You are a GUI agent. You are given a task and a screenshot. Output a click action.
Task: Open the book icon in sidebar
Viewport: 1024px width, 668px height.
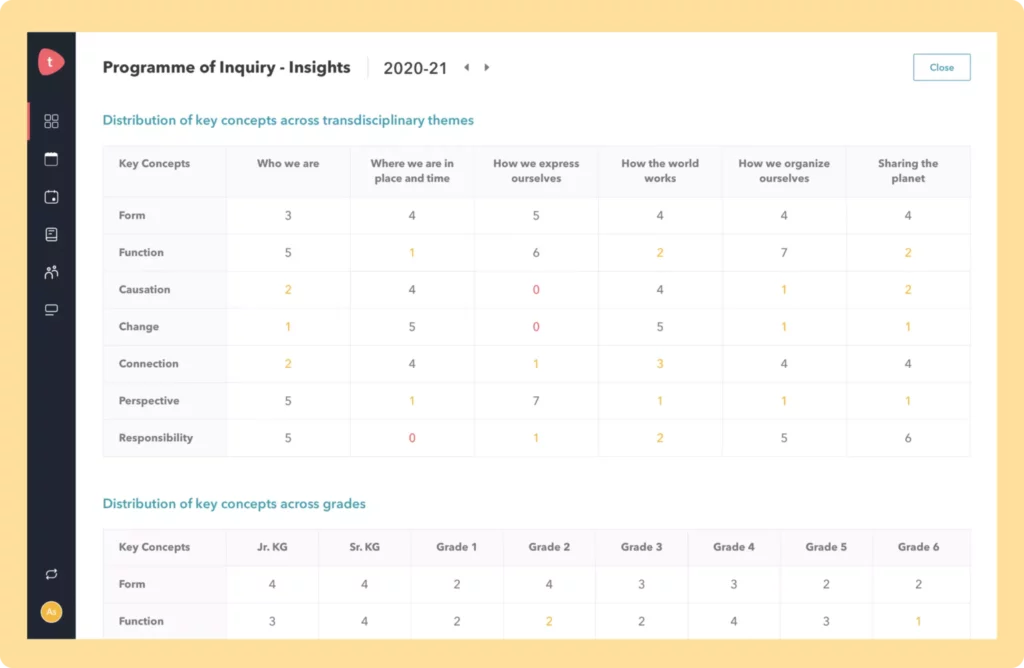[x=52, y=234]
